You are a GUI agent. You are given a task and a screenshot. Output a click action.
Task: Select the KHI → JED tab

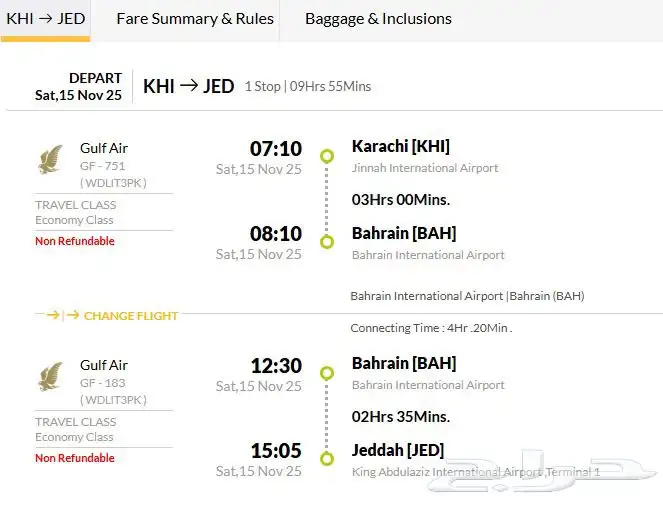[46, 19]
